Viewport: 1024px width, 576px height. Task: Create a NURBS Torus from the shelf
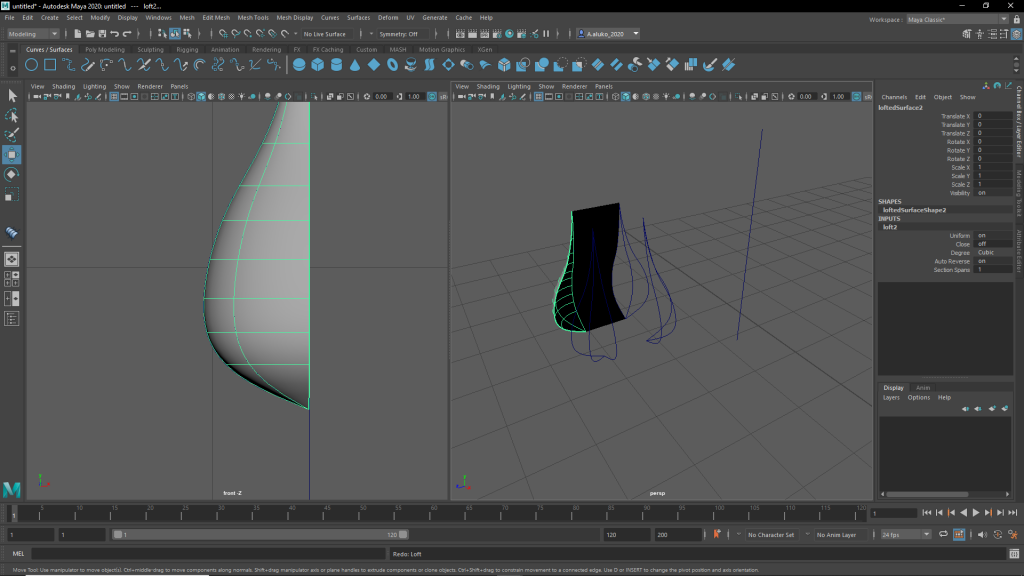[x=392, y=65]
